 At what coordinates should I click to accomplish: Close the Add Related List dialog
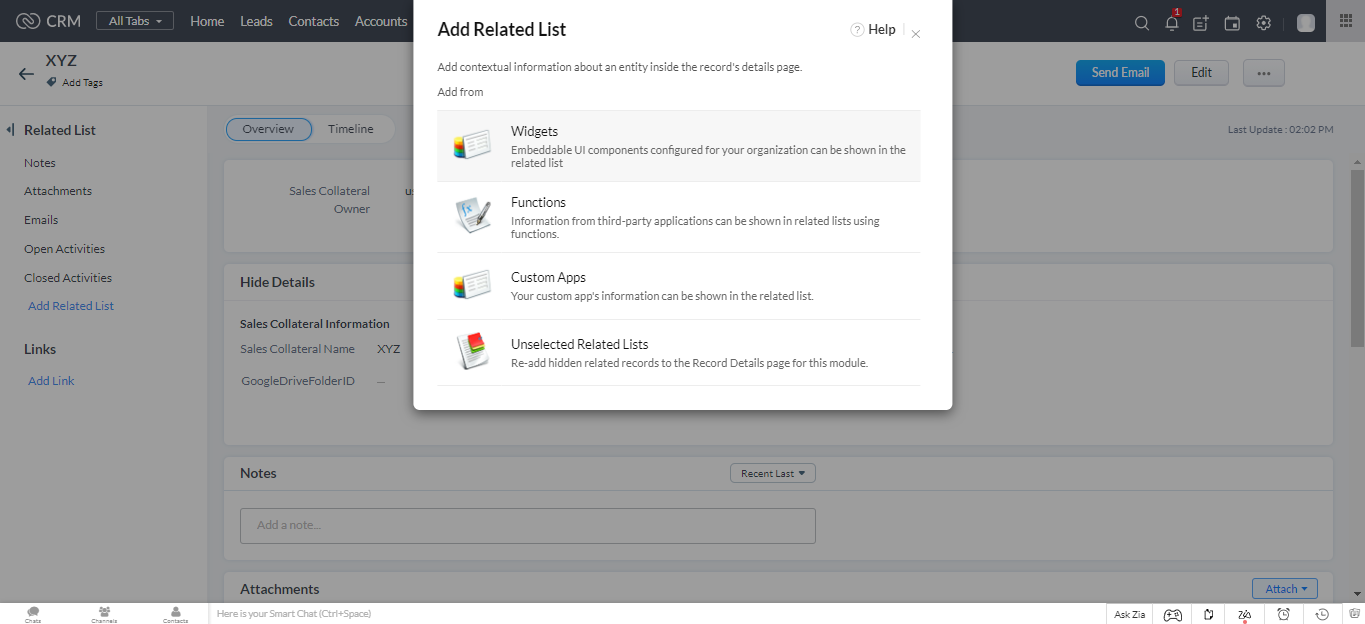[x=916, y=34]
